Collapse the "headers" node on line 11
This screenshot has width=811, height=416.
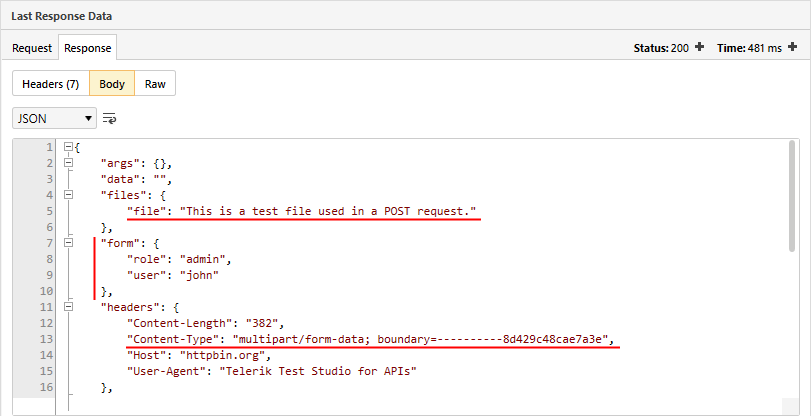(68, 307)
